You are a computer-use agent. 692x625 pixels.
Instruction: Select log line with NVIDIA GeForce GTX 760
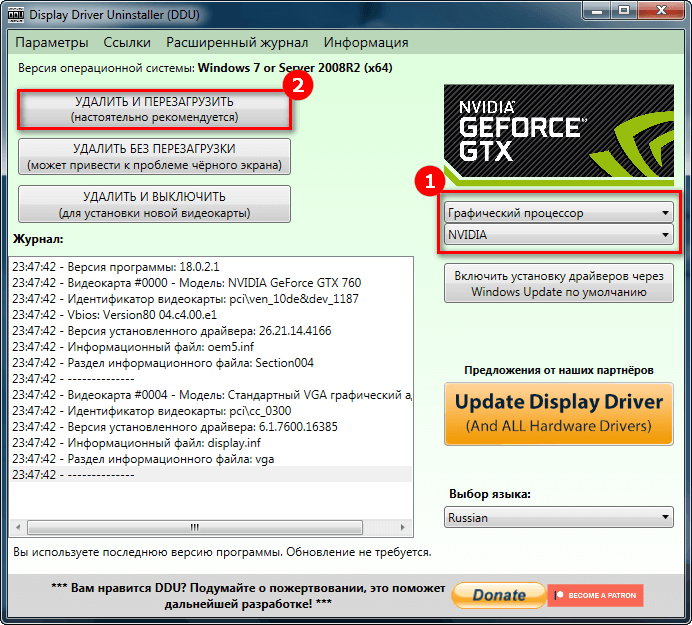211,282
